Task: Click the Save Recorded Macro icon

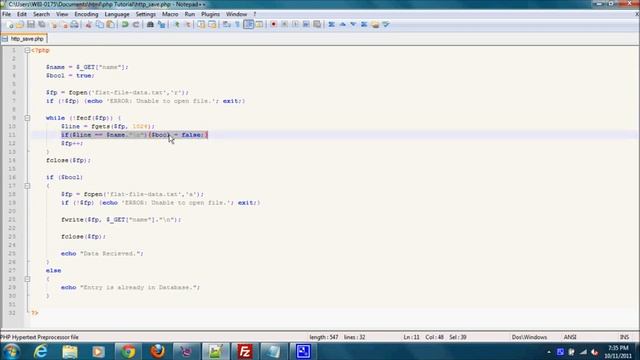Action: point(317,24)
